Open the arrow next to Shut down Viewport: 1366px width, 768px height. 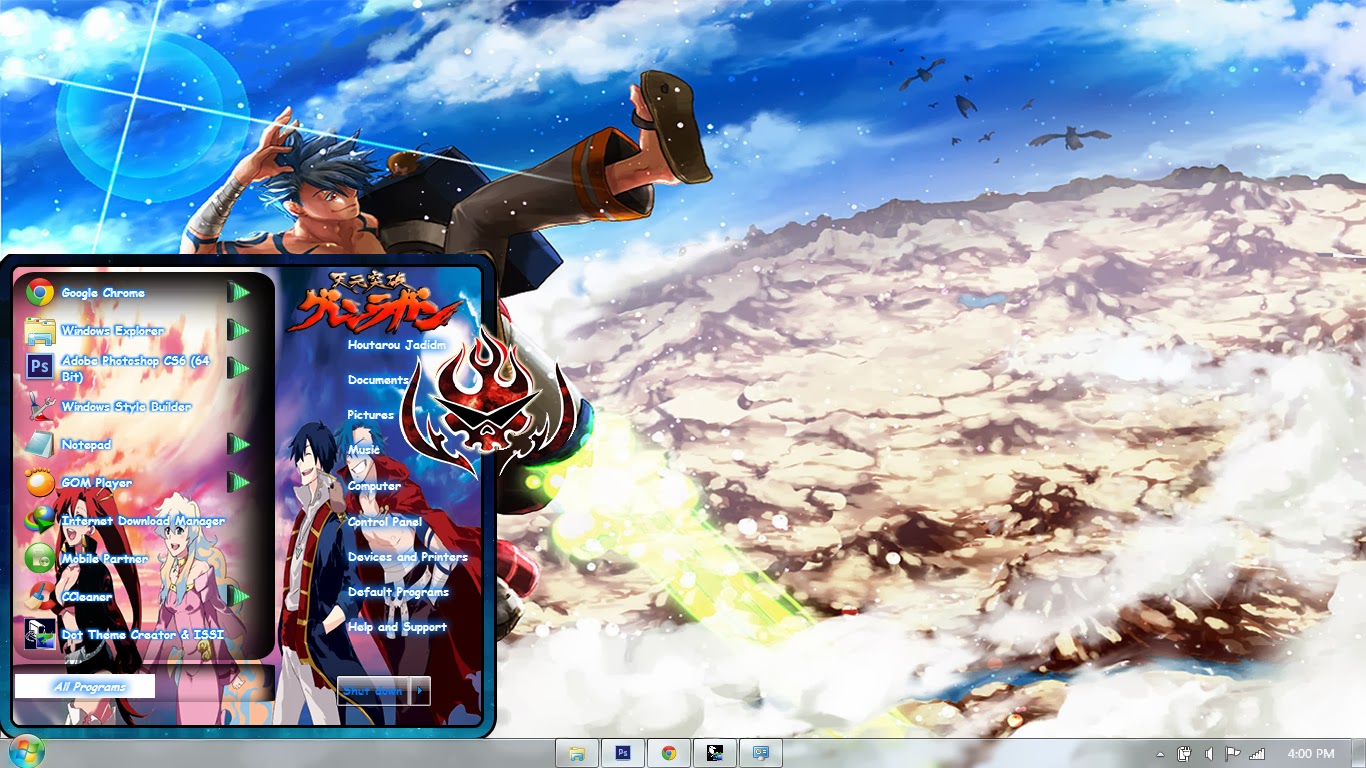pyautogui.click(x=421, y=690)
